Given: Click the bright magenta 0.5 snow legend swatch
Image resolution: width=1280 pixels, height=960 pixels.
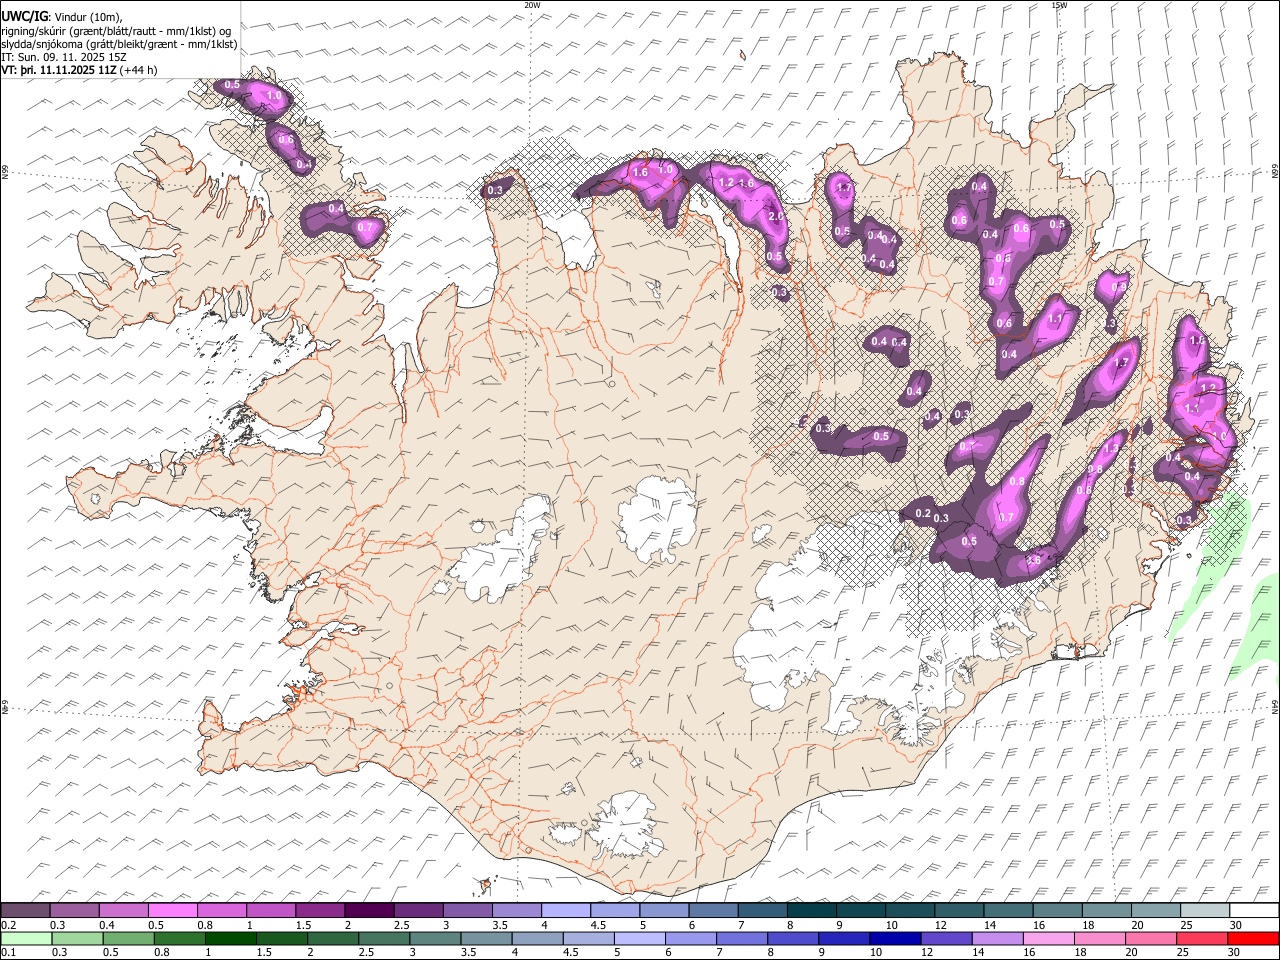Looking at the screenshot, I should click(172, 911).
